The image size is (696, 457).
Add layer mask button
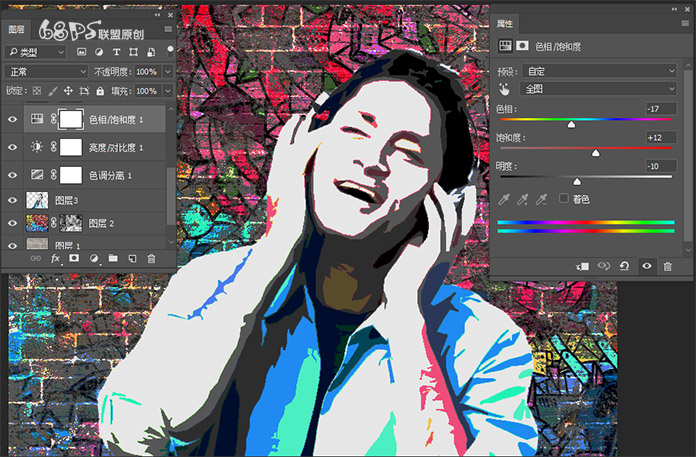click(74, 258)
